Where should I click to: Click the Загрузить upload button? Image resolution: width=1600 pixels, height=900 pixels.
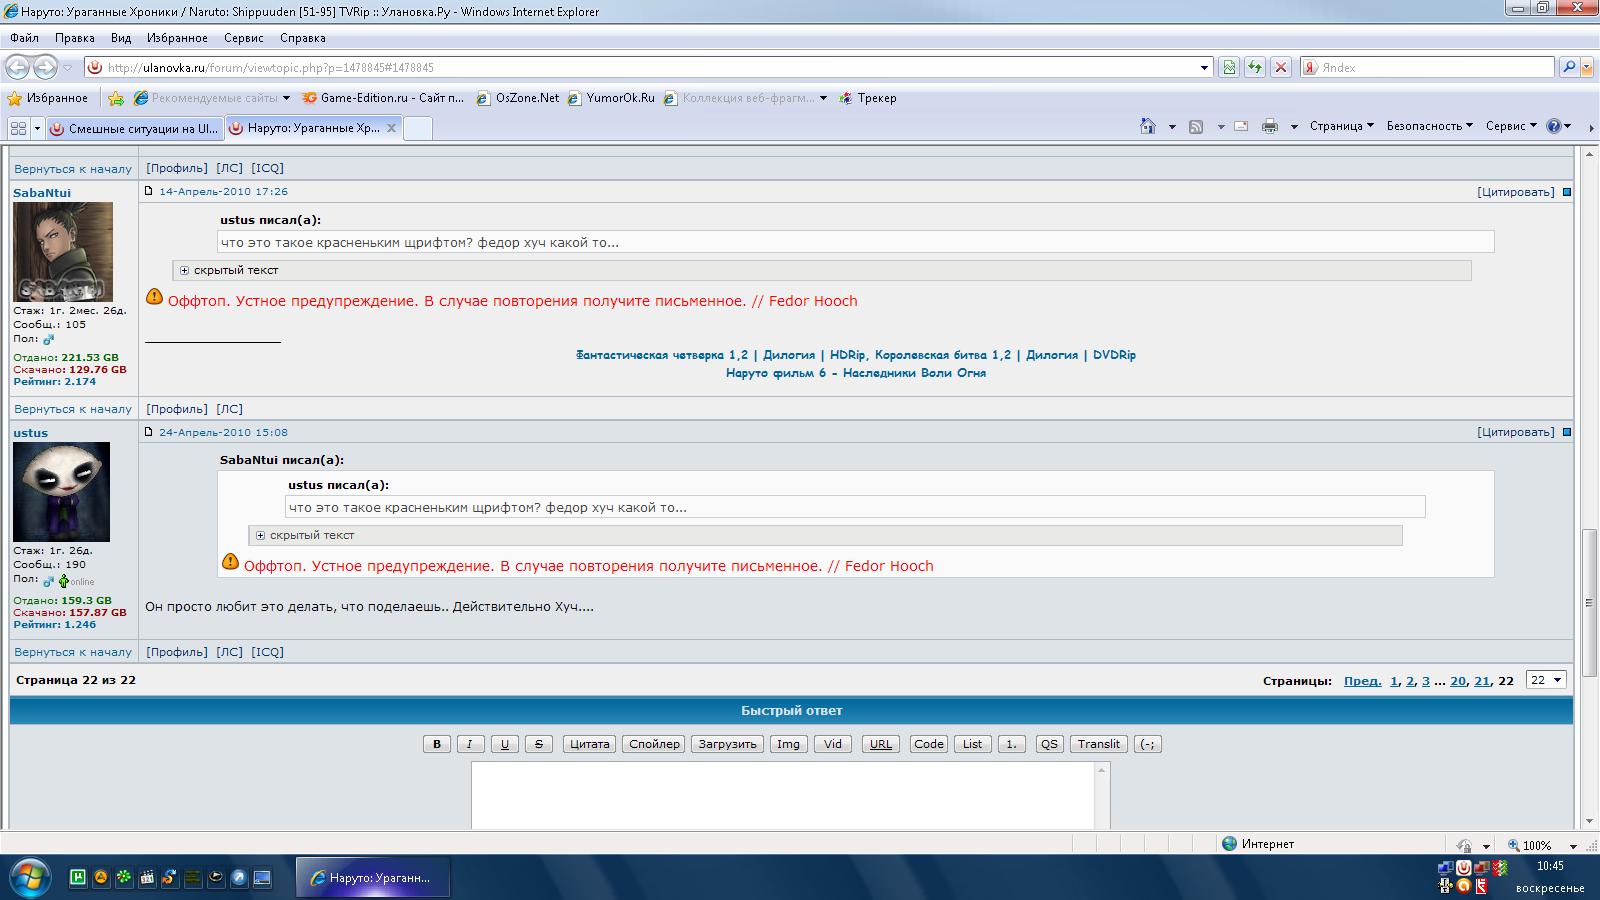[727, 744]
